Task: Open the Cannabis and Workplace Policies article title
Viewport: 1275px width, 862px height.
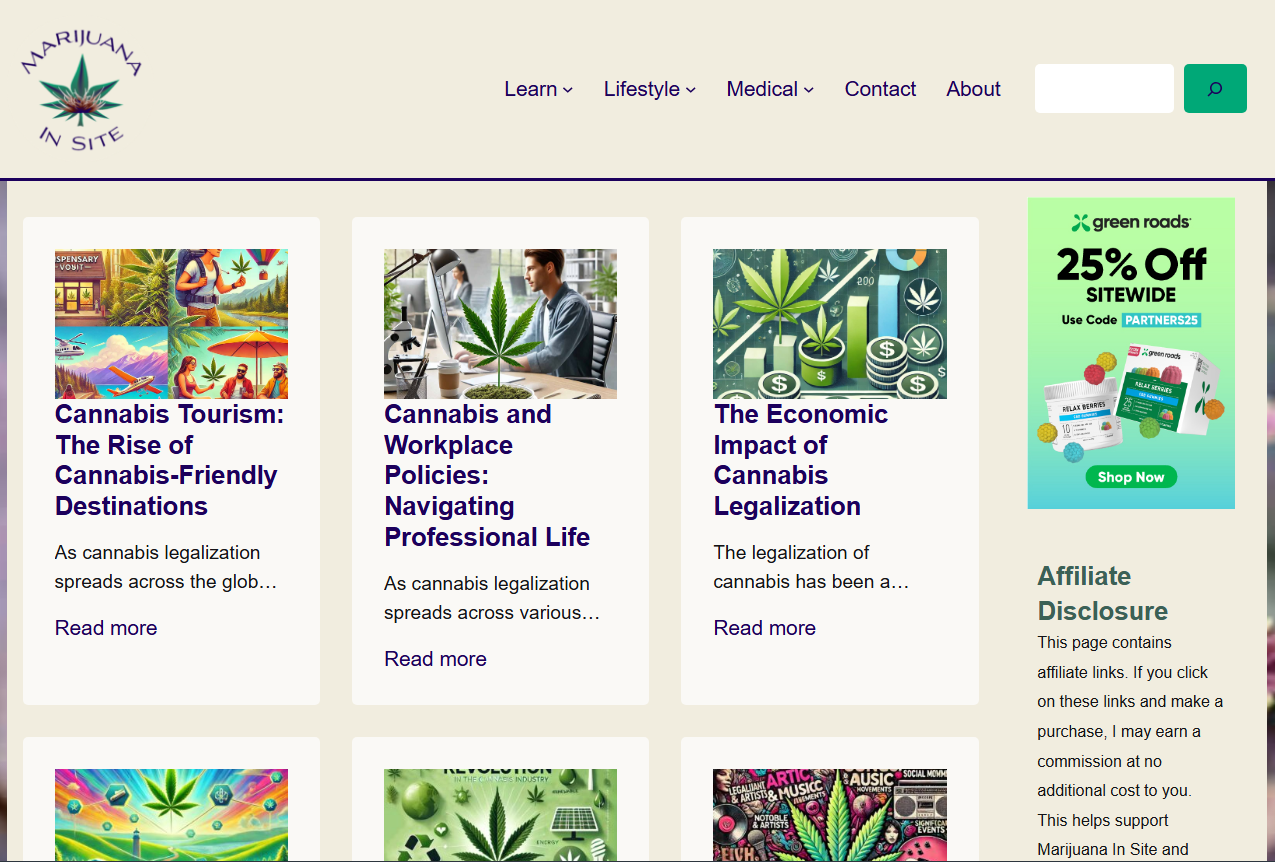Action: [x=487, y=475]
